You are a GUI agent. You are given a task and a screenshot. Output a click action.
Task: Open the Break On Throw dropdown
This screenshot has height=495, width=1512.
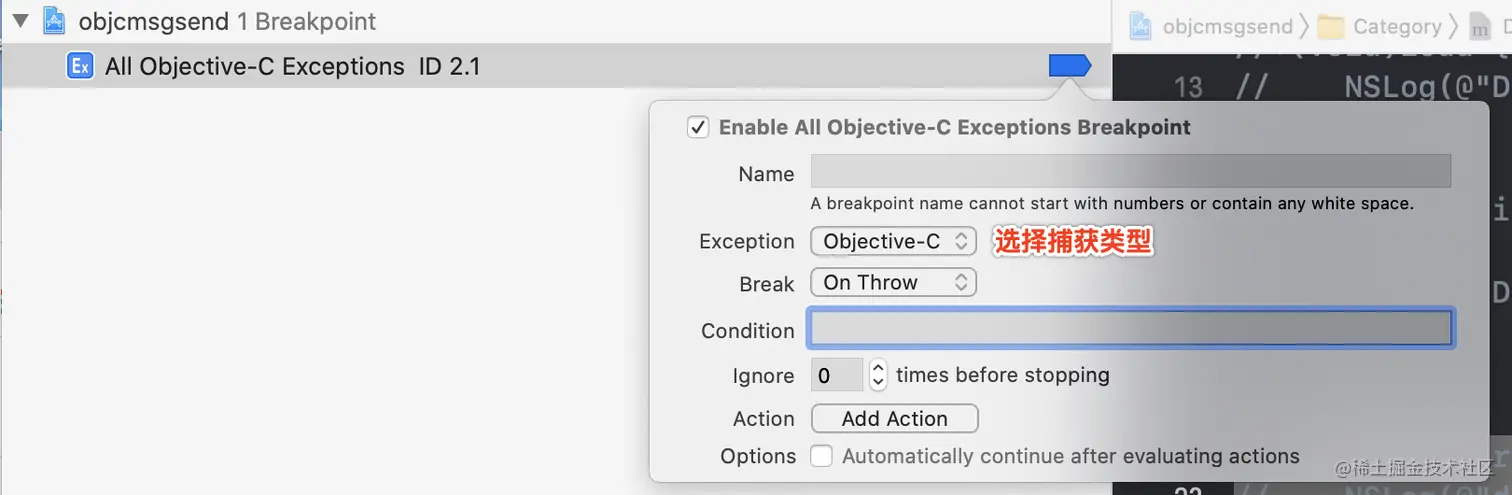pyautogui.click(x=893, y=283)
